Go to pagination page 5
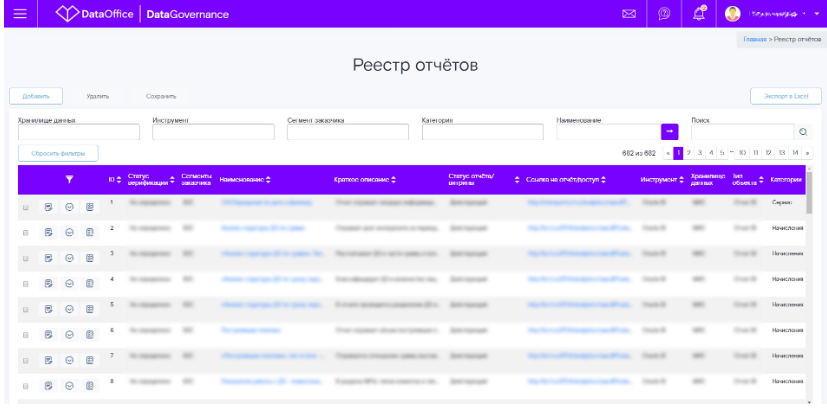 tap(722, 152)
